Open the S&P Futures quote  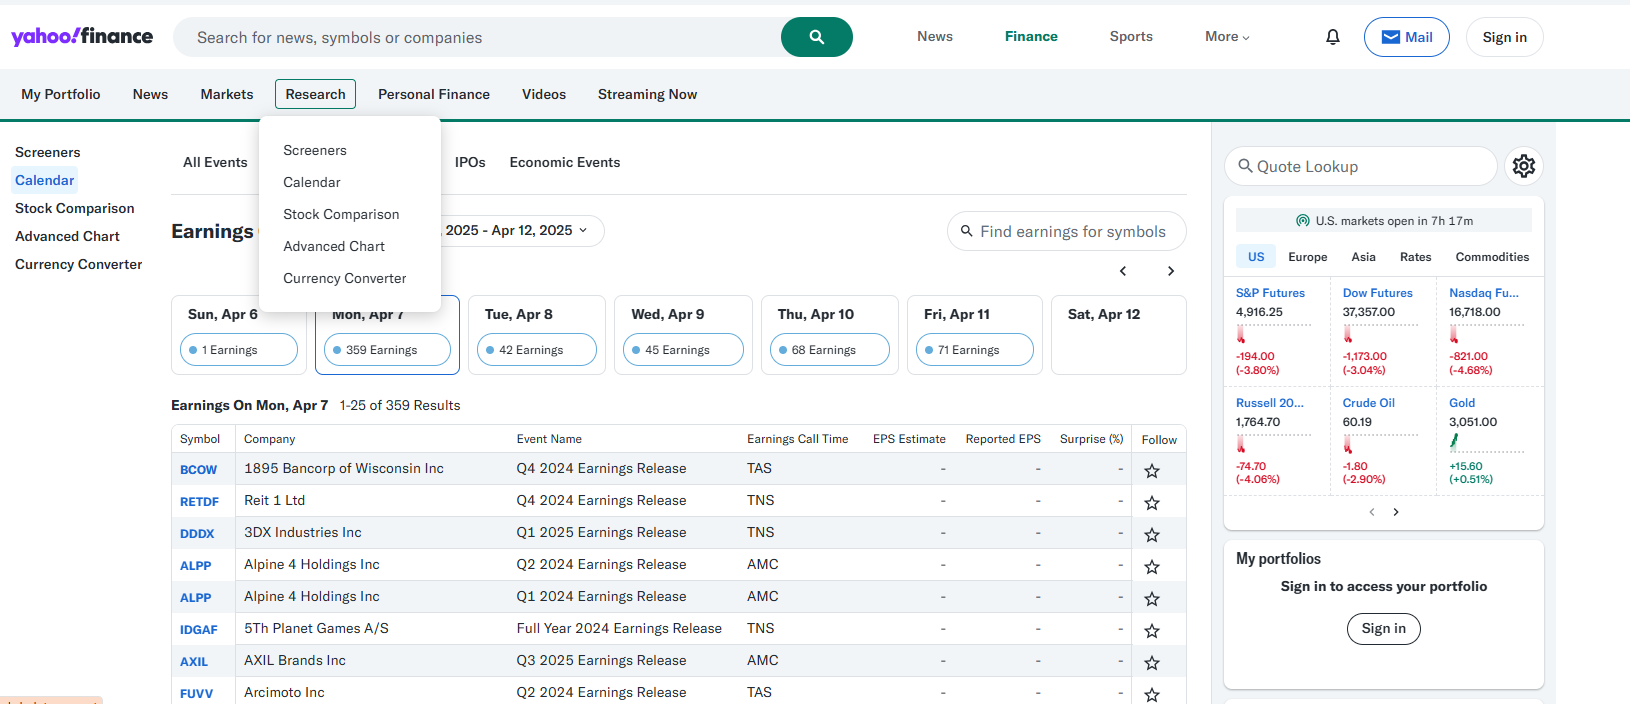click(1270, 293)
